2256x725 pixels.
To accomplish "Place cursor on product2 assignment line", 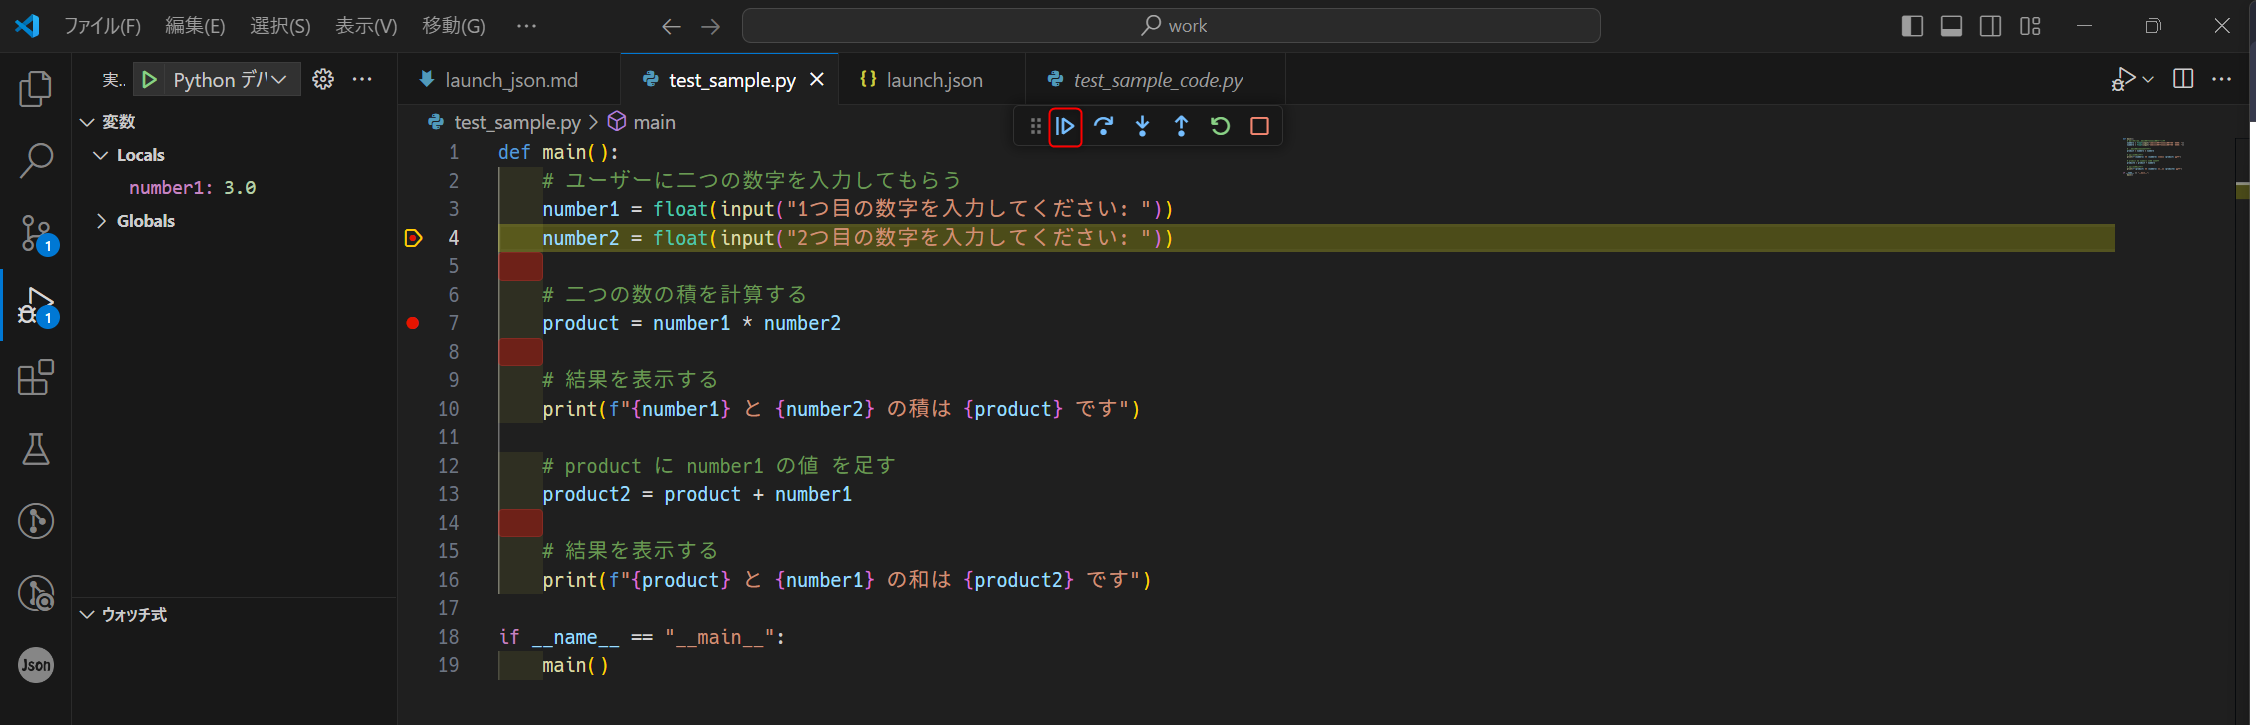I will tap(697, 495).
